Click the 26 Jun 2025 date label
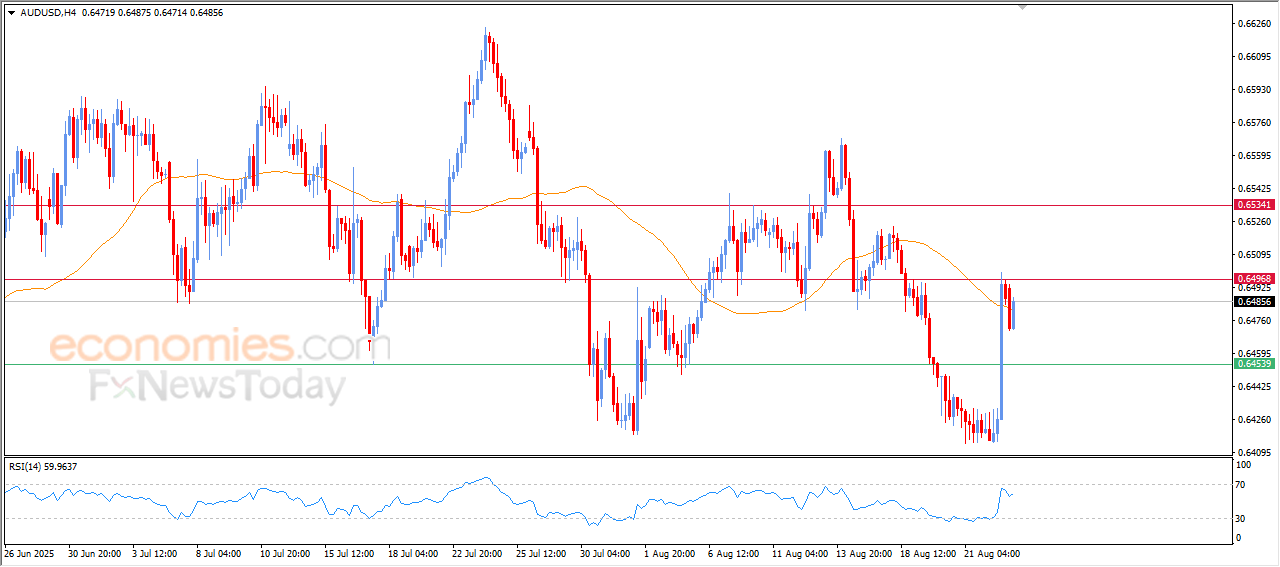 click(x=27, y=552)
